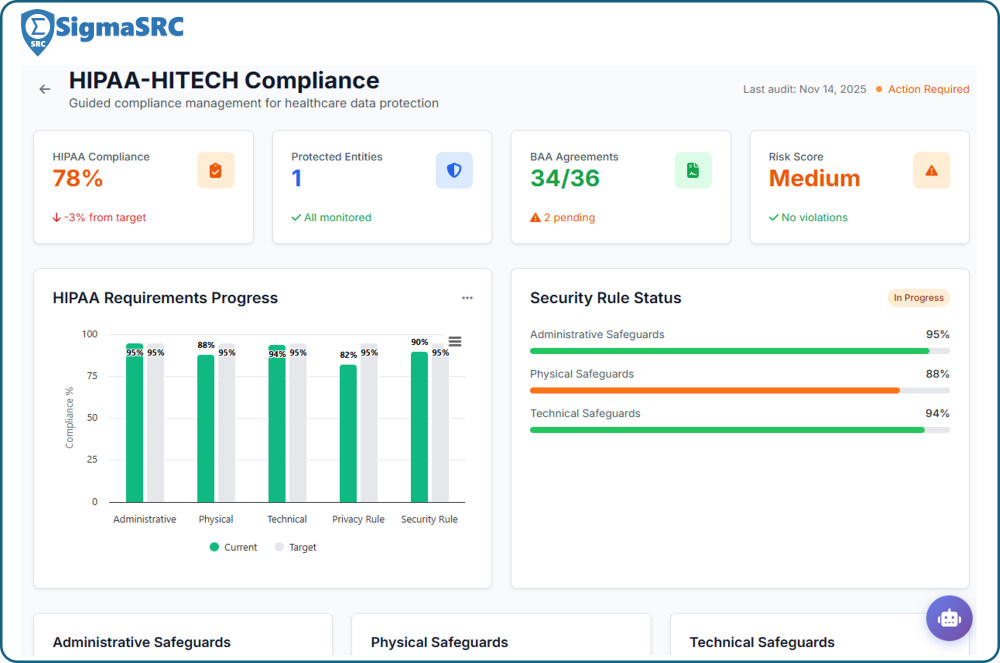Click the Physical Safeguards card heading
This screenshot has height=663, width=1000.
(x=439, y=642)
